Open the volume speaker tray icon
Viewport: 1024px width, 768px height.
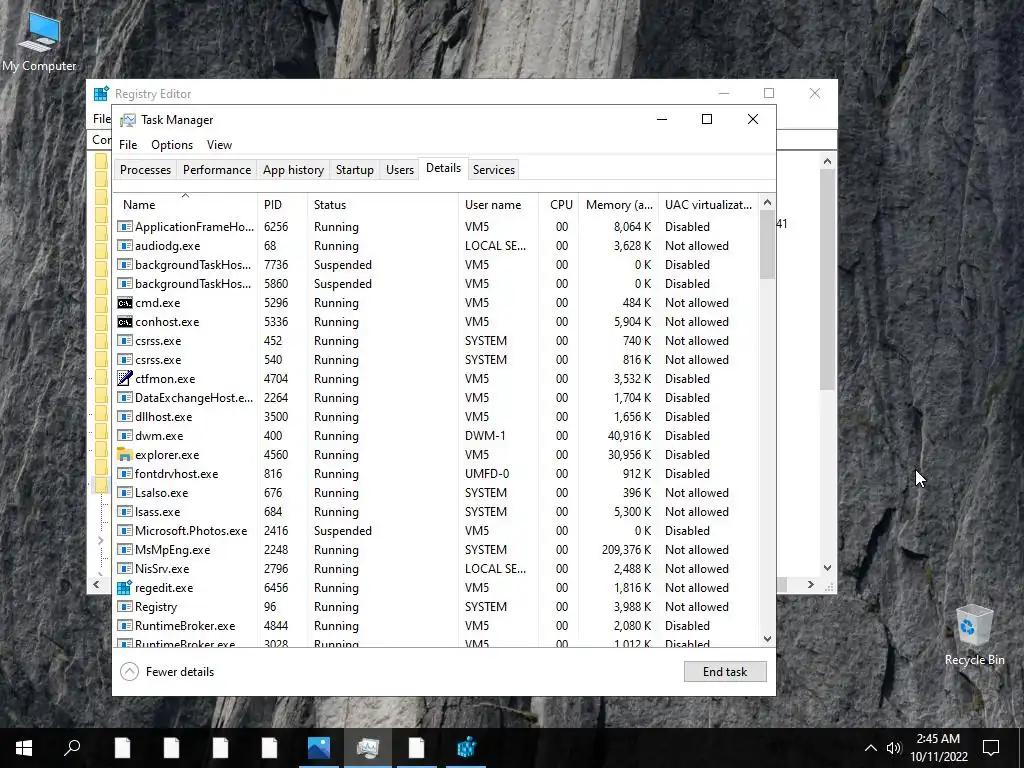[x=893, y=748]
